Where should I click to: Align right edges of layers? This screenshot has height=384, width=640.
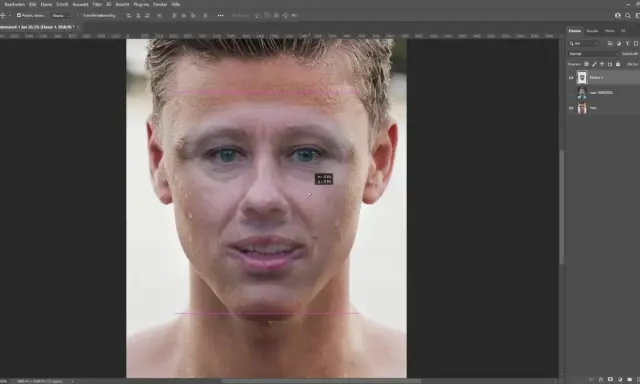(147, 16)
